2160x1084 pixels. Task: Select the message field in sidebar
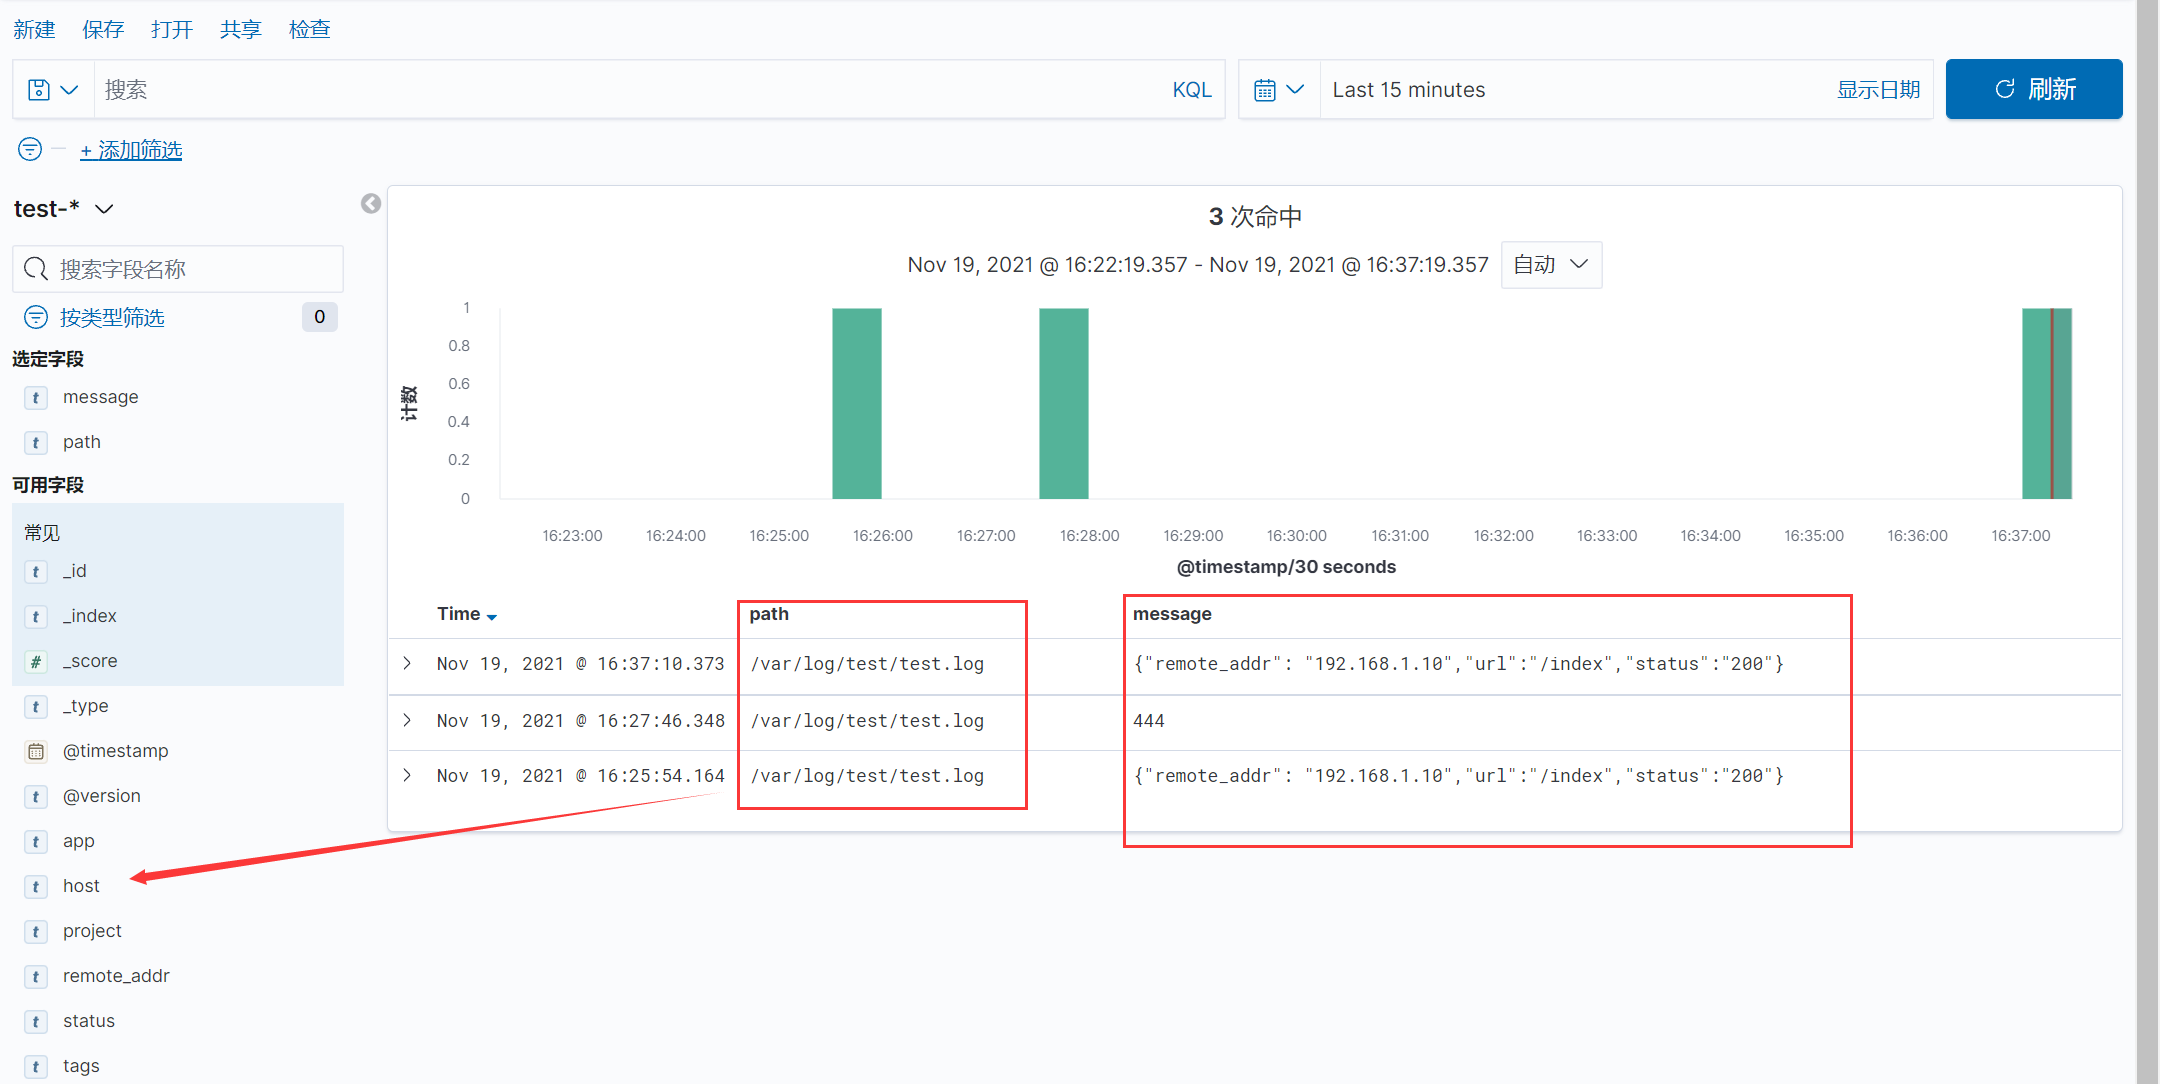[101, 398]
